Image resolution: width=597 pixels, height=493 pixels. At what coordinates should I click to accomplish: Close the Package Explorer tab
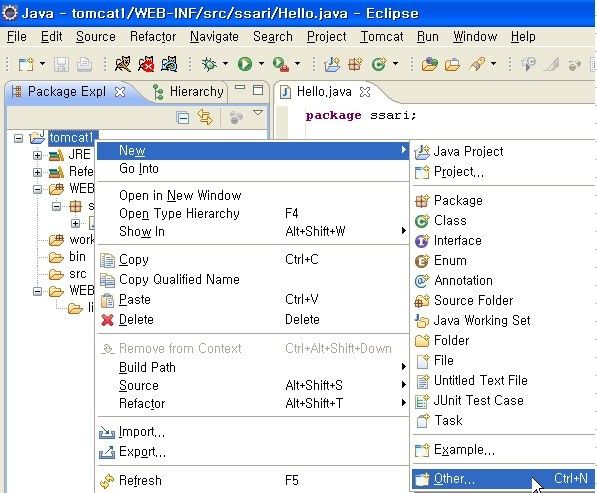tap(120, 92)
